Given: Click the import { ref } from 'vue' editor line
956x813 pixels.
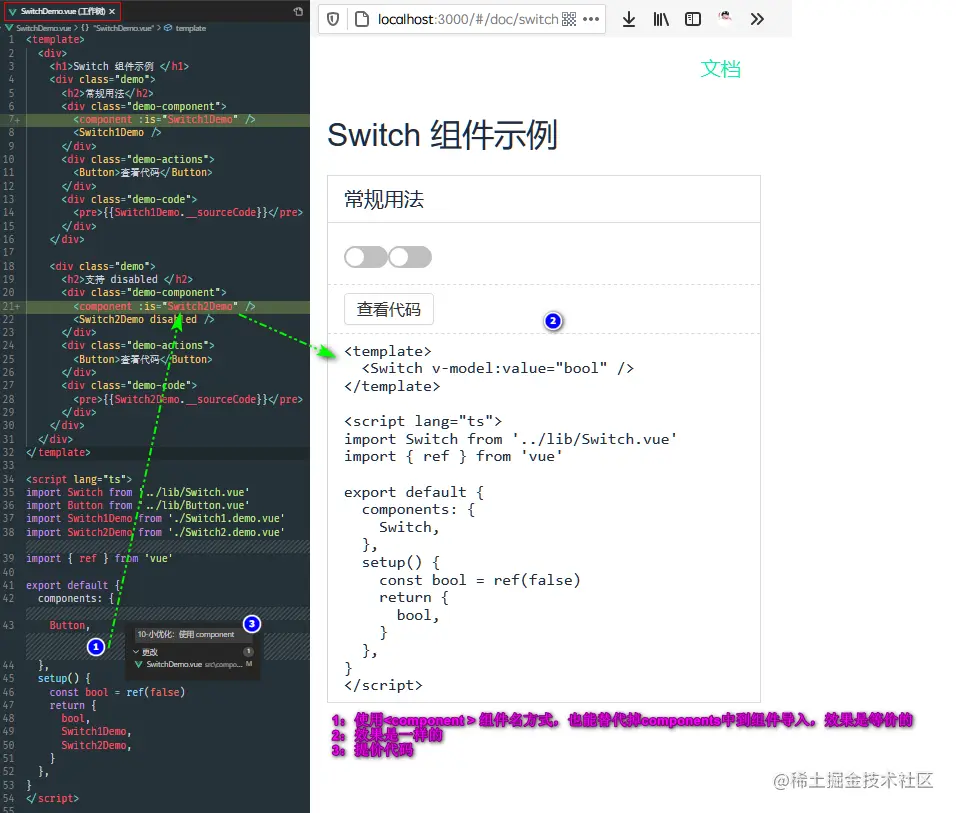Looking at the screenshot, I should [x=99, y=558].
